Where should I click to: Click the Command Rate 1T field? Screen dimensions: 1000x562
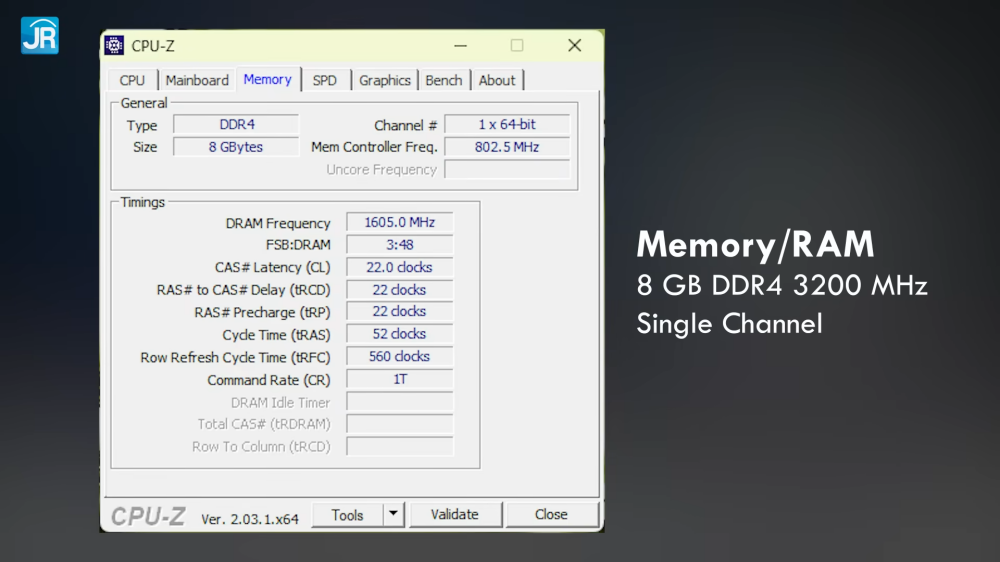click(x=399, y=380)
